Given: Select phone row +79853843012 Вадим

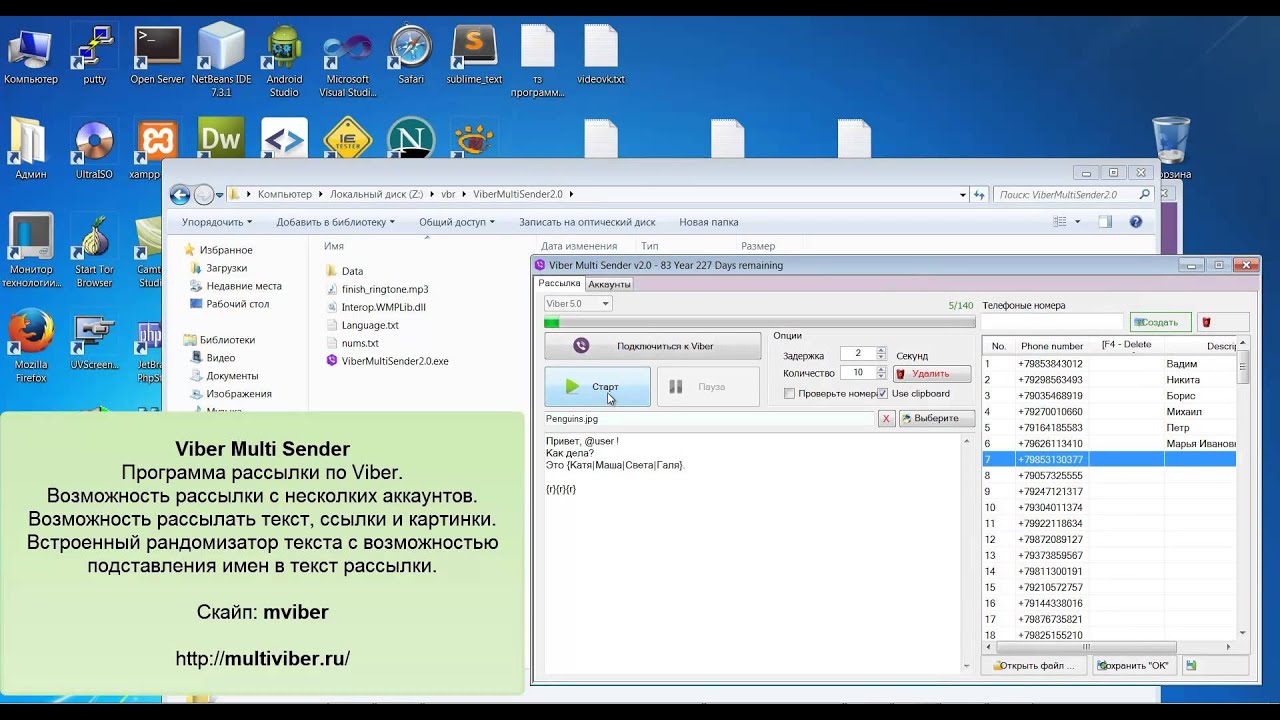Looking at the screenshot, I should coord(1109,364).
